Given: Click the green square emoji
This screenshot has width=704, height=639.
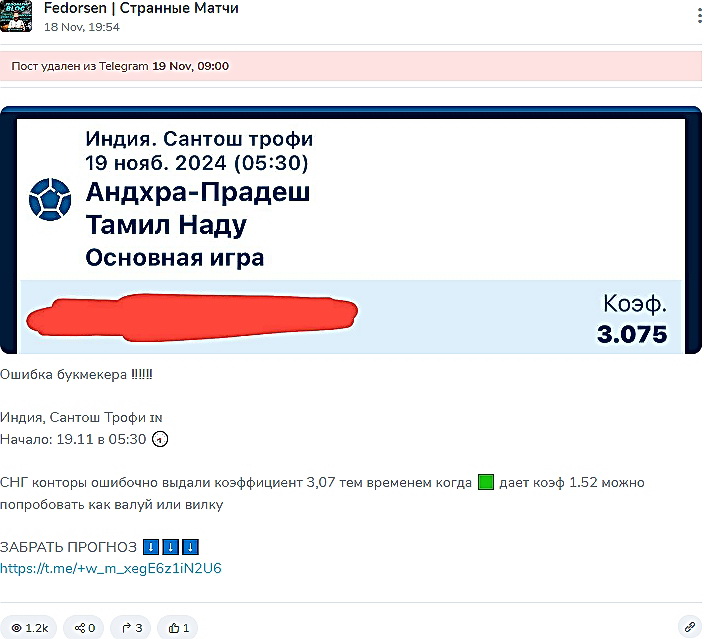Looking at the screenshot, I should tap(485, 482).
